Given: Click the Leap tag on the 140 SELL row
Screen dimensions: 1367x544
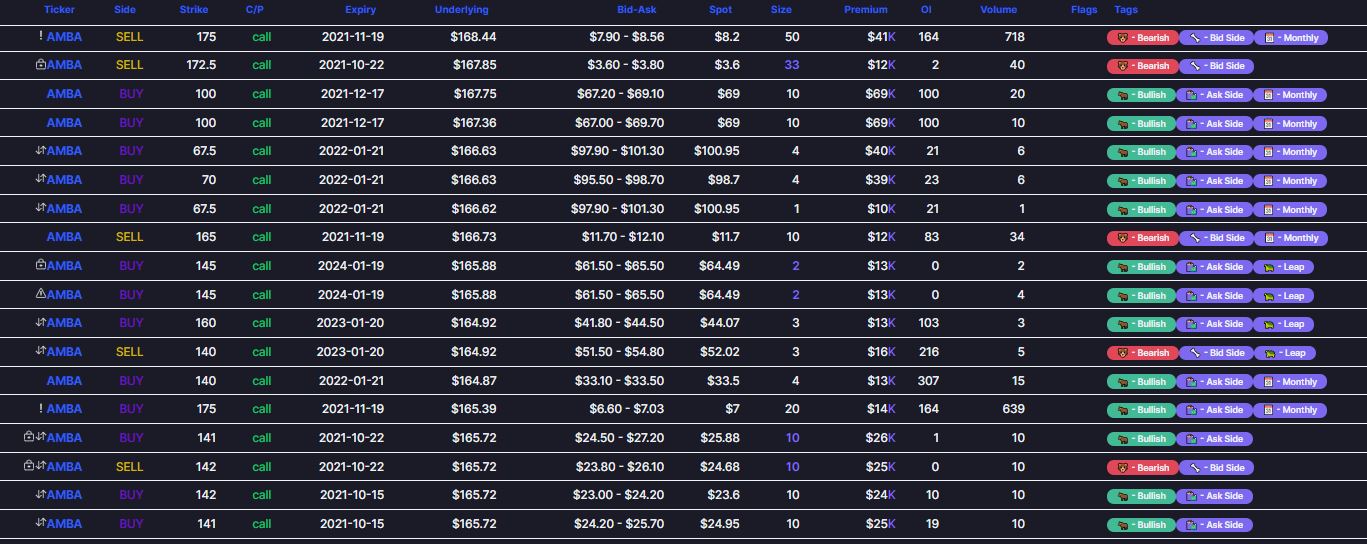Looking at the screenshot, I should (1285, 353).
